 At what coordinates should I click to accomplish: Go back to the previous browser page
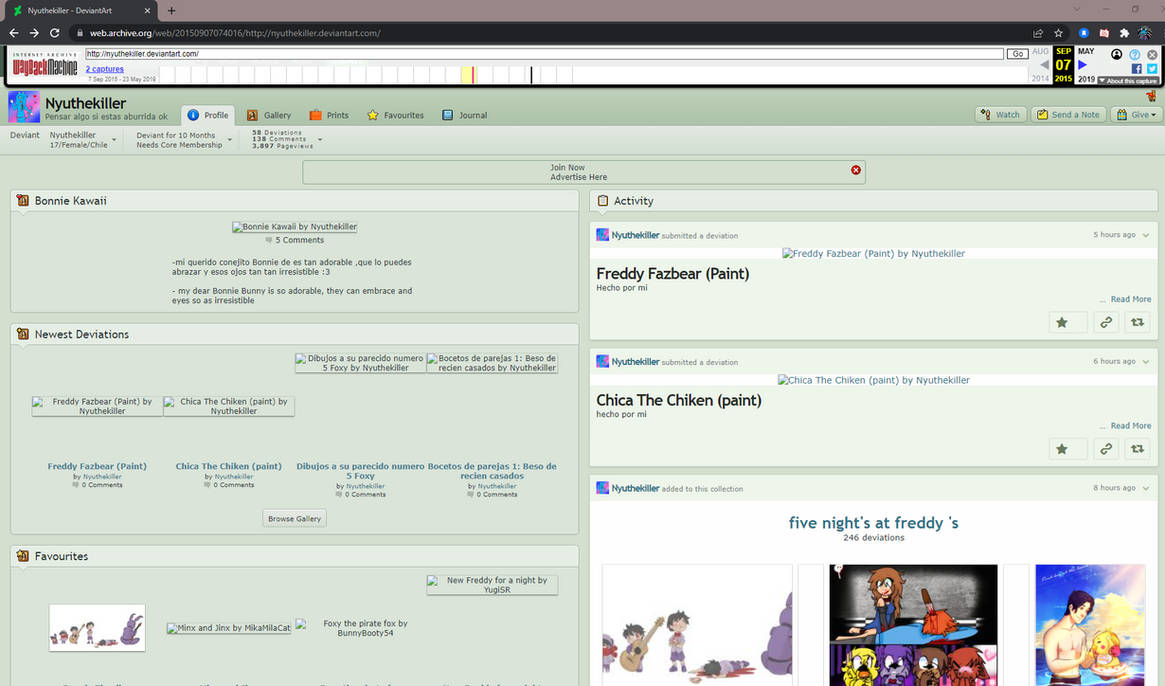pyautogui.click(x=13, y=33)
